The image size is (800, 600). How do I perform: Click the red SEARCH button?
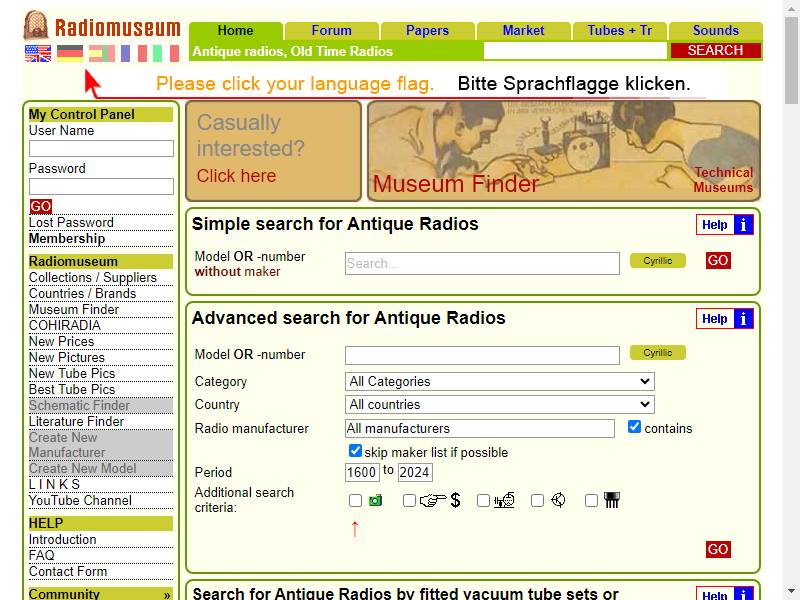pyautogui.click(x=715, y=51)
